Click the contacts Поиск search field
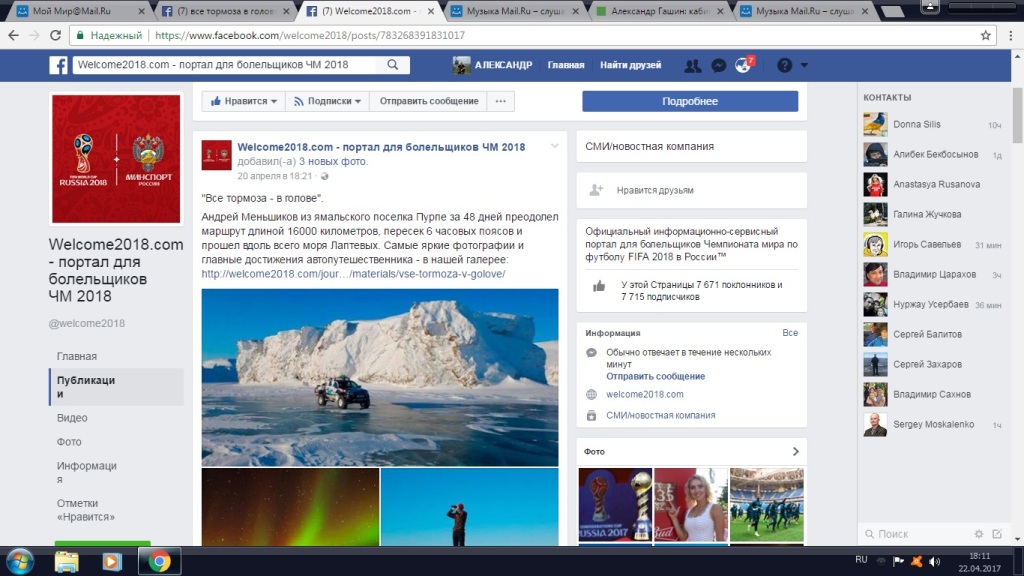This screenshot has height=576, width=1024. click(914, 534)
